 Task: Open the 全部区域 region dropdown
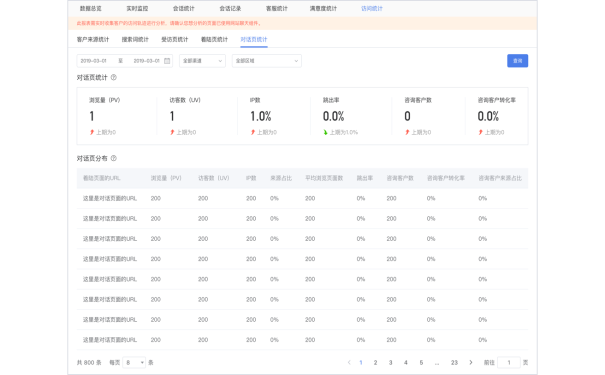pyautogui.click(x=267, y=61)
